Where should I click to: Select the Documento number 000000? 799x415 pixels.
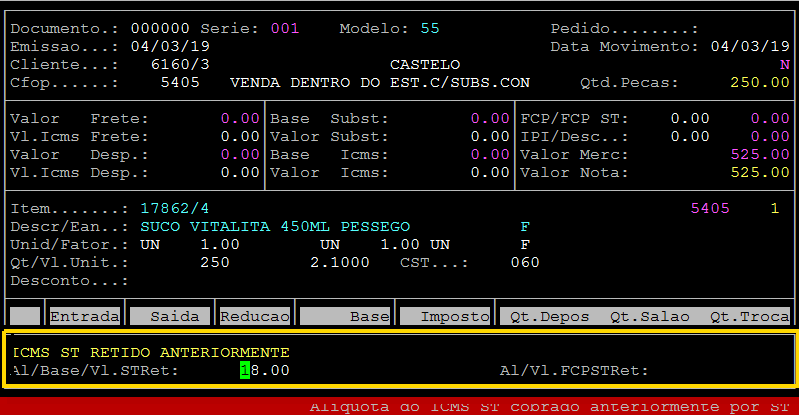point(160,28)
